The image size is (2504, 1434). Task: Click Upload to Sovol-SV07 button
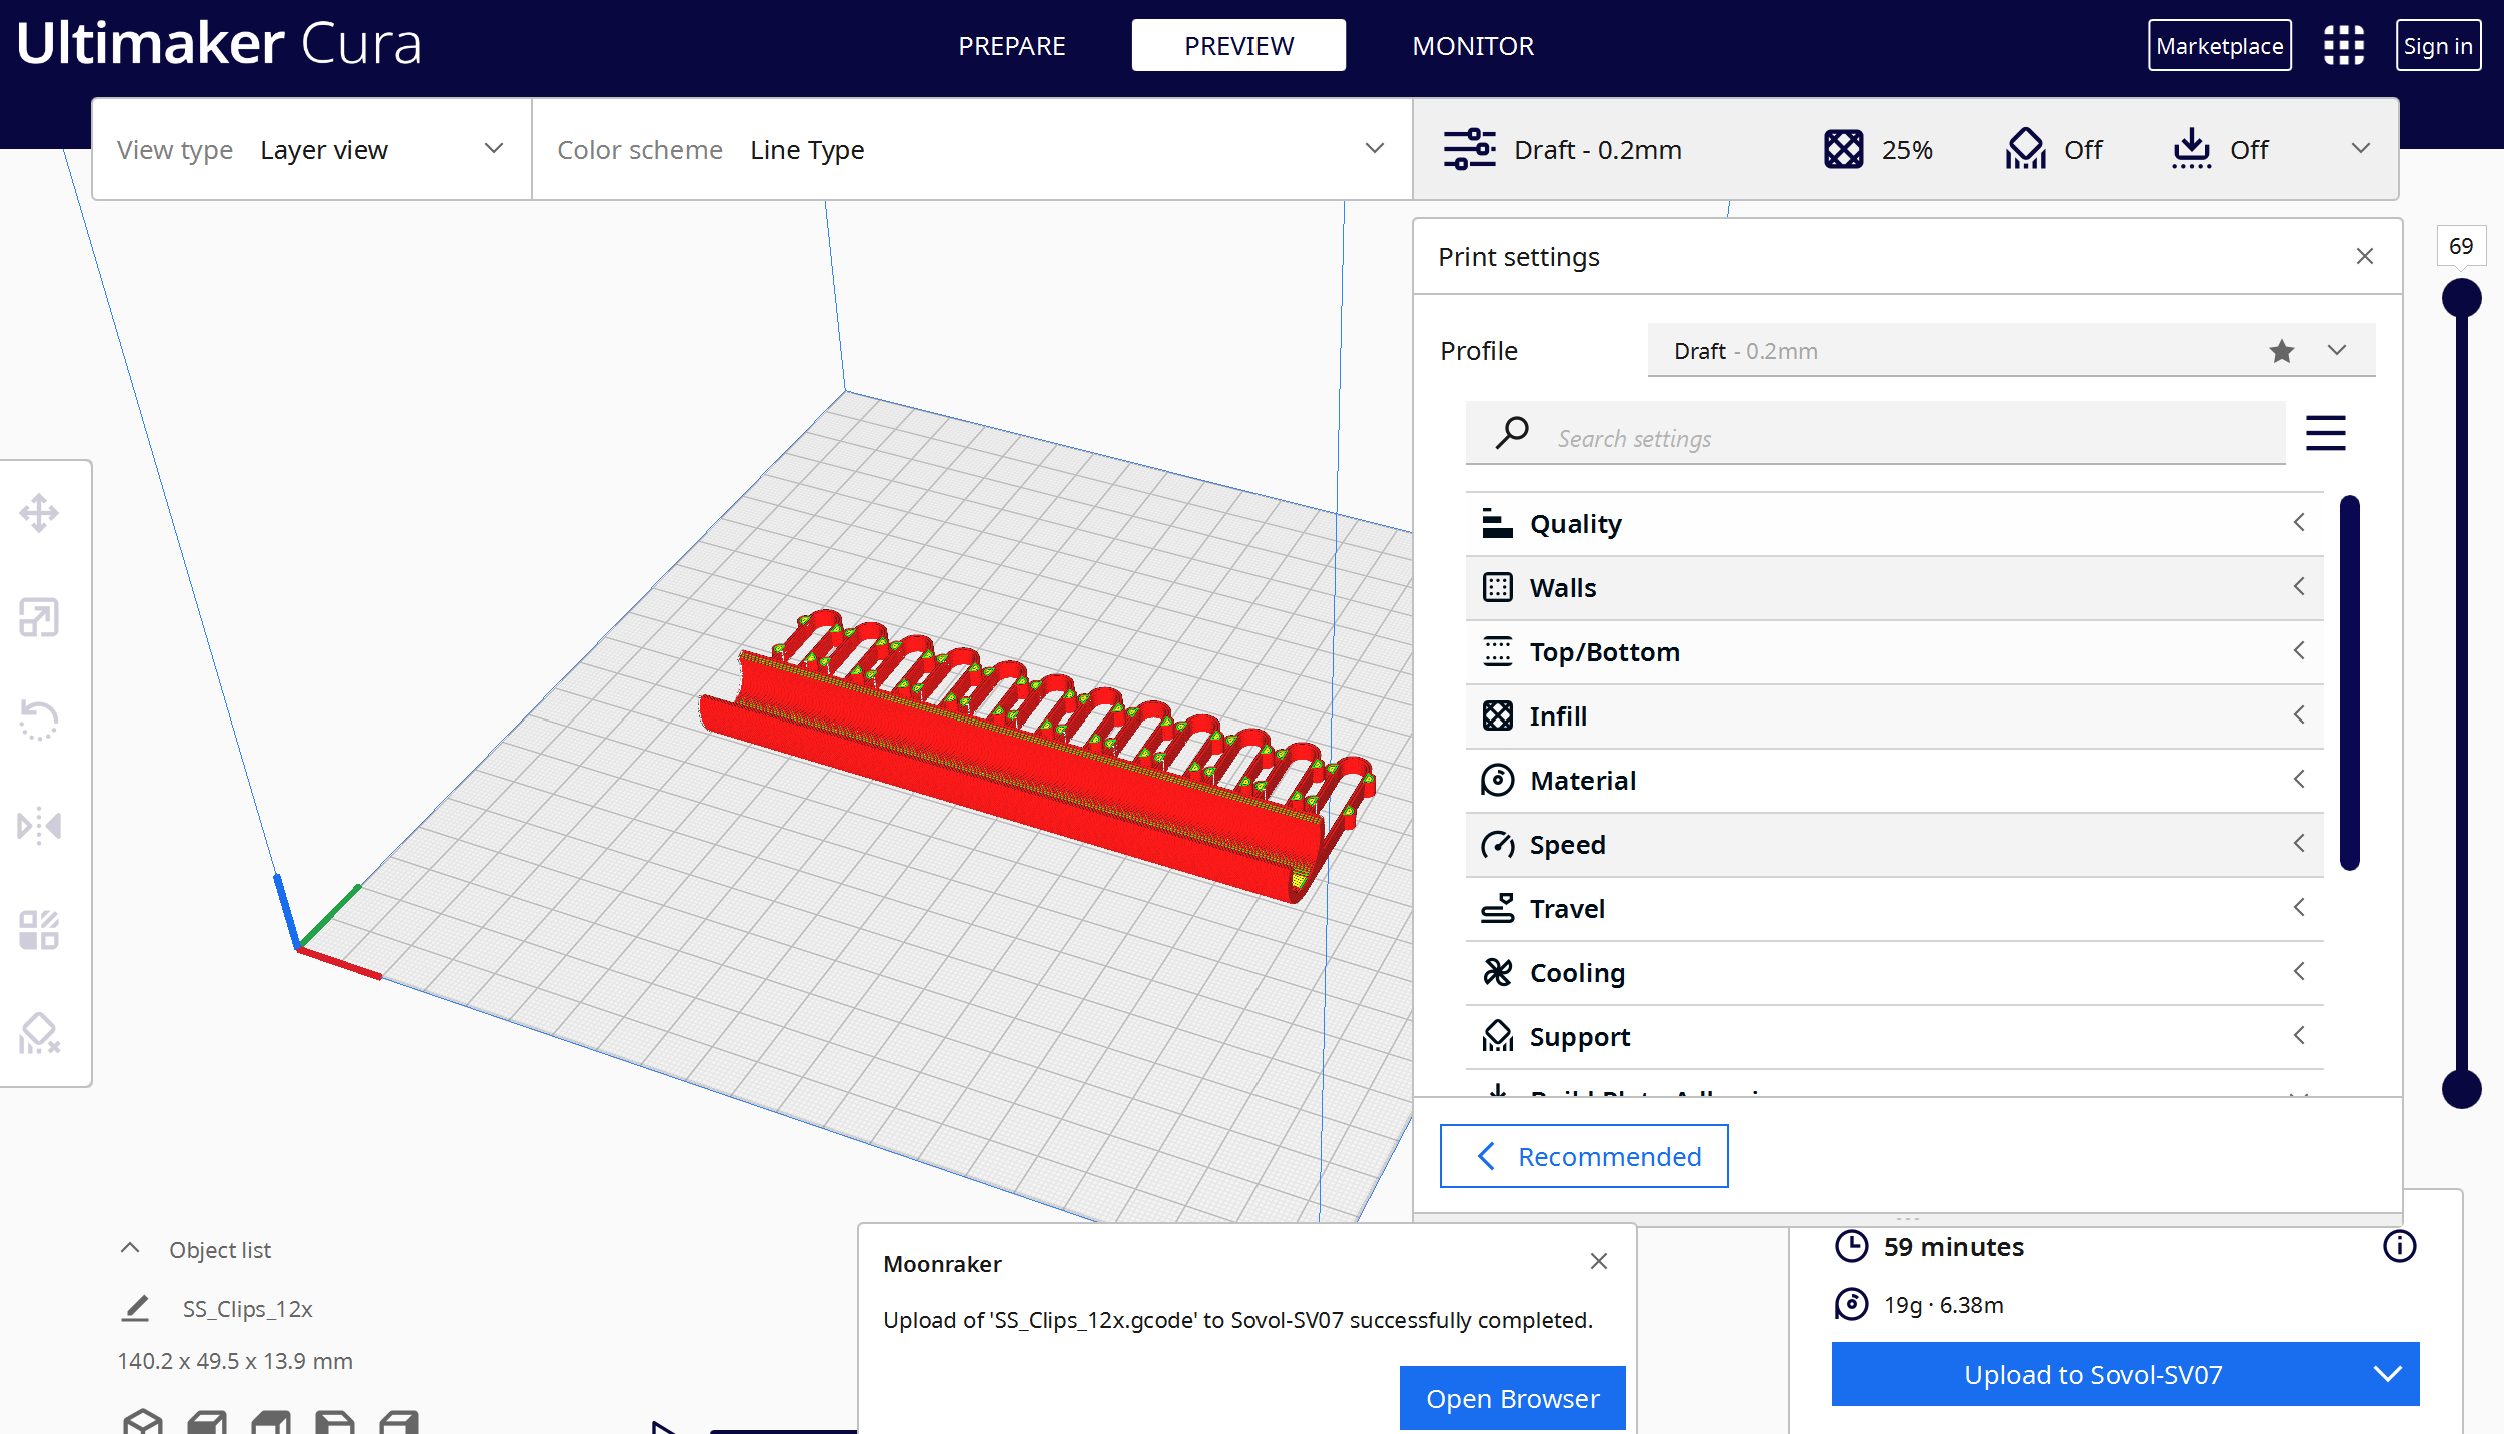click(x=2093, y=1374)
